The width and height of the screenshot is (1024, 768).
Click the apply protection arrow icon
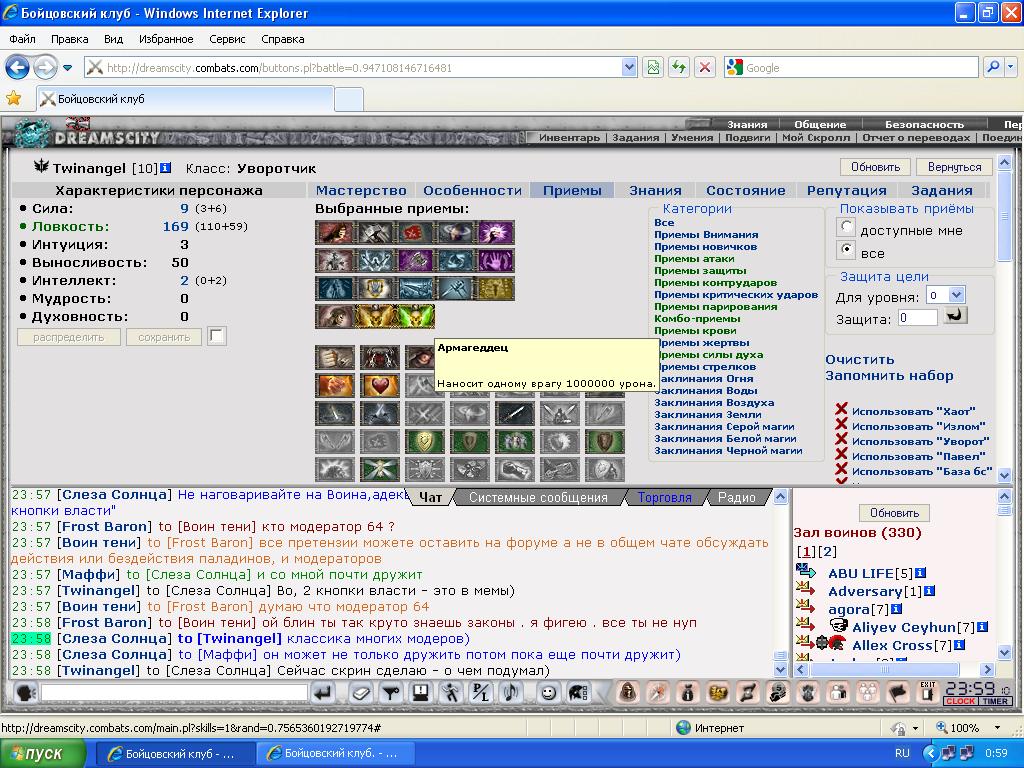(x=955, y=315)
